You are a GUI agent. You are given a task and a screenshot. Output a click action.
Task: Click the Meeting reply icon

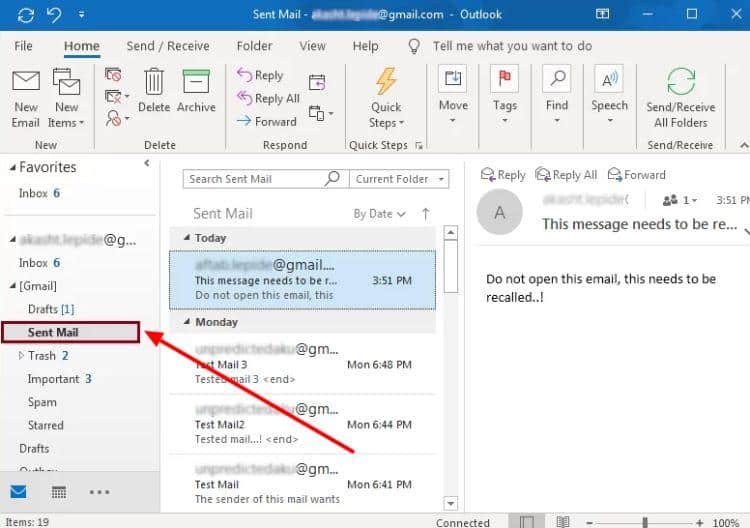pos(317,82)
